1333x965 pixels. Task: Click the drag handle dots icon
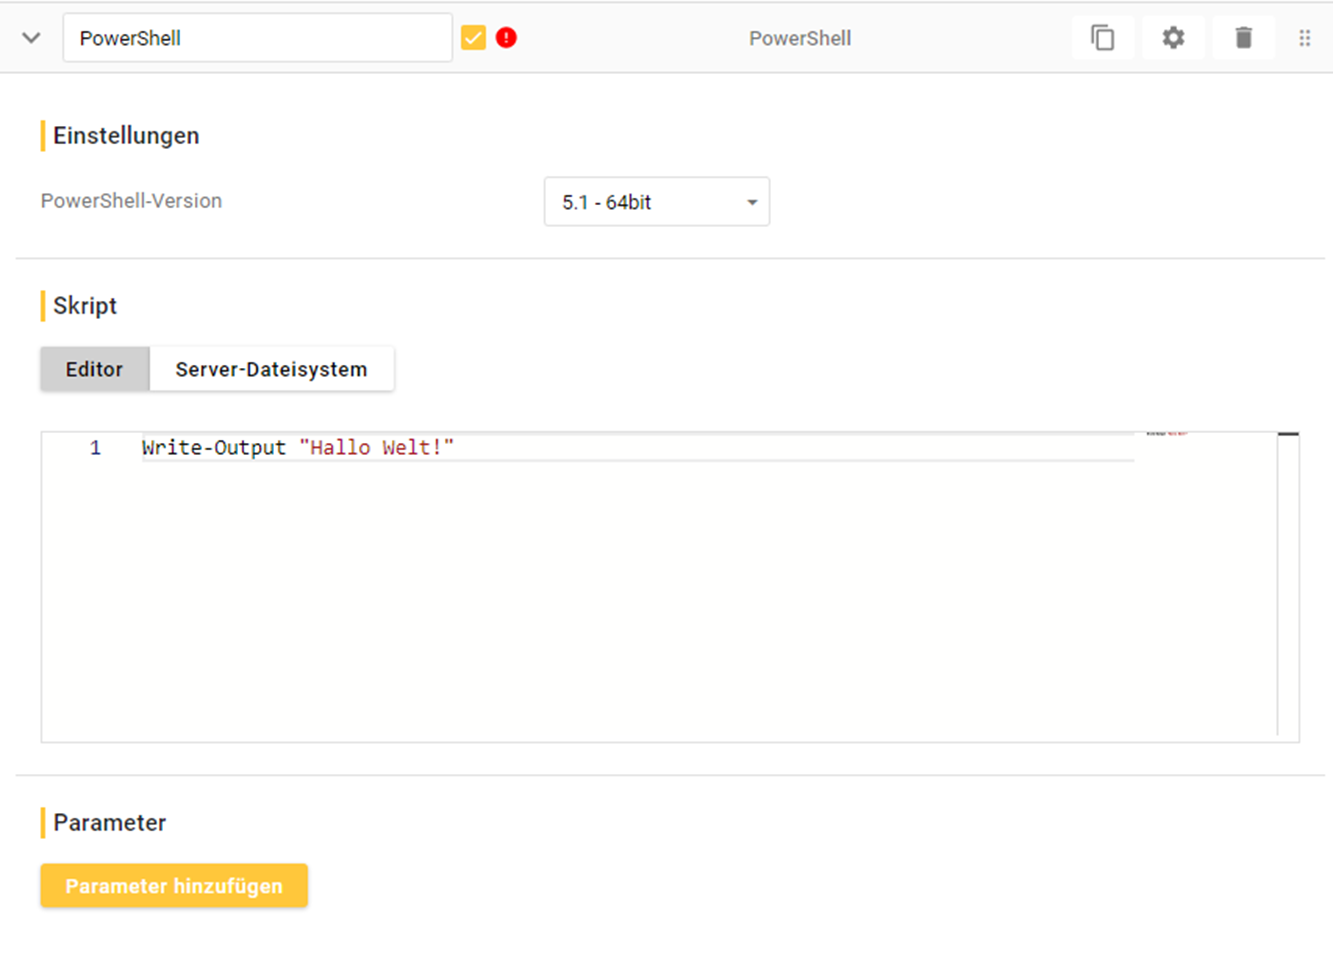pos(1304,38)
